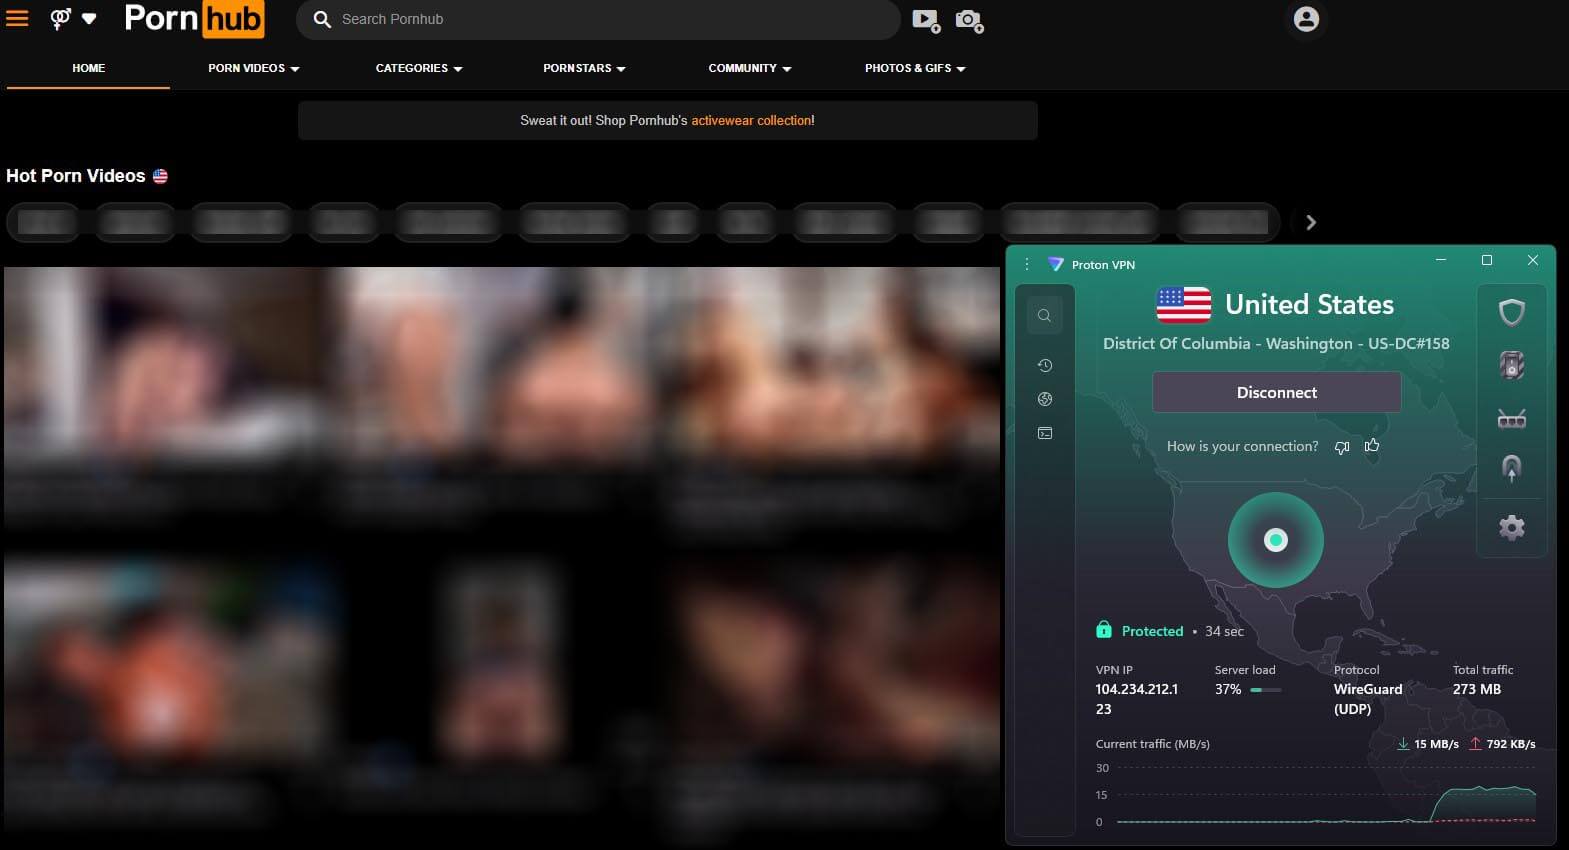Expand the COMMUNITY dropdown menu
The image size is (1569, 850).
(750, 68)
